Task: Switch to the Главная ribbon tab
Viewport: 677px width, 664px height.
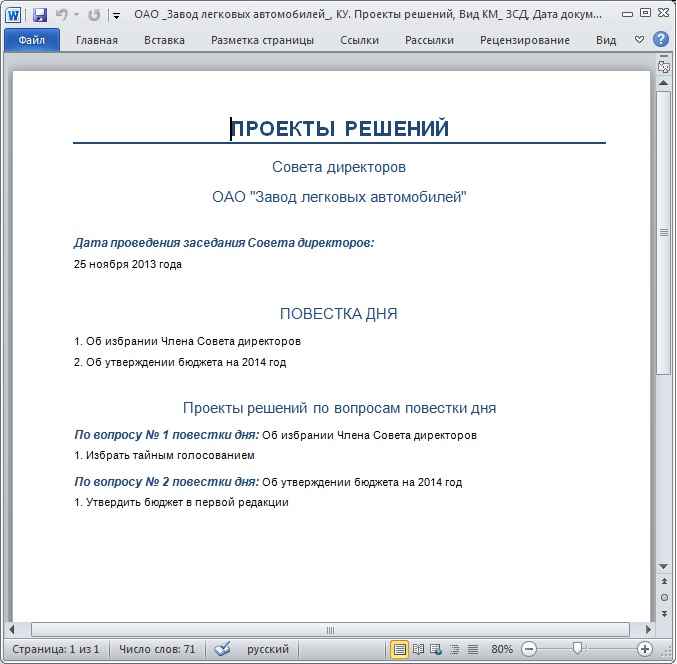Action: pos(97,40)
